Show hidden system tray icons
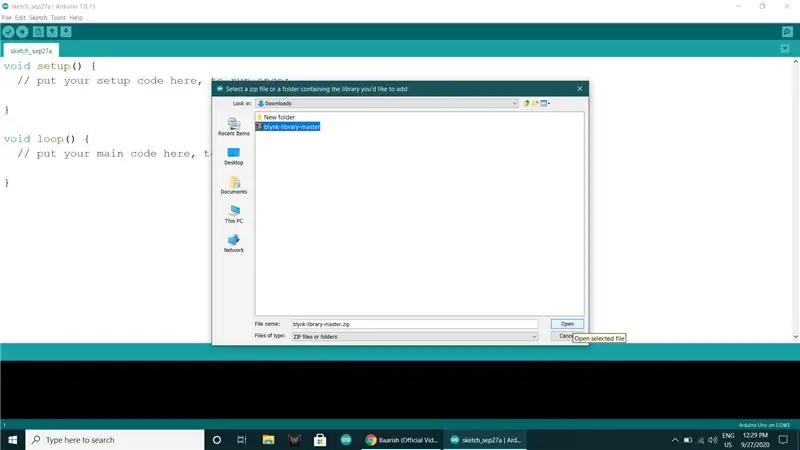800x450 pixels. click(x=675, y=440)
